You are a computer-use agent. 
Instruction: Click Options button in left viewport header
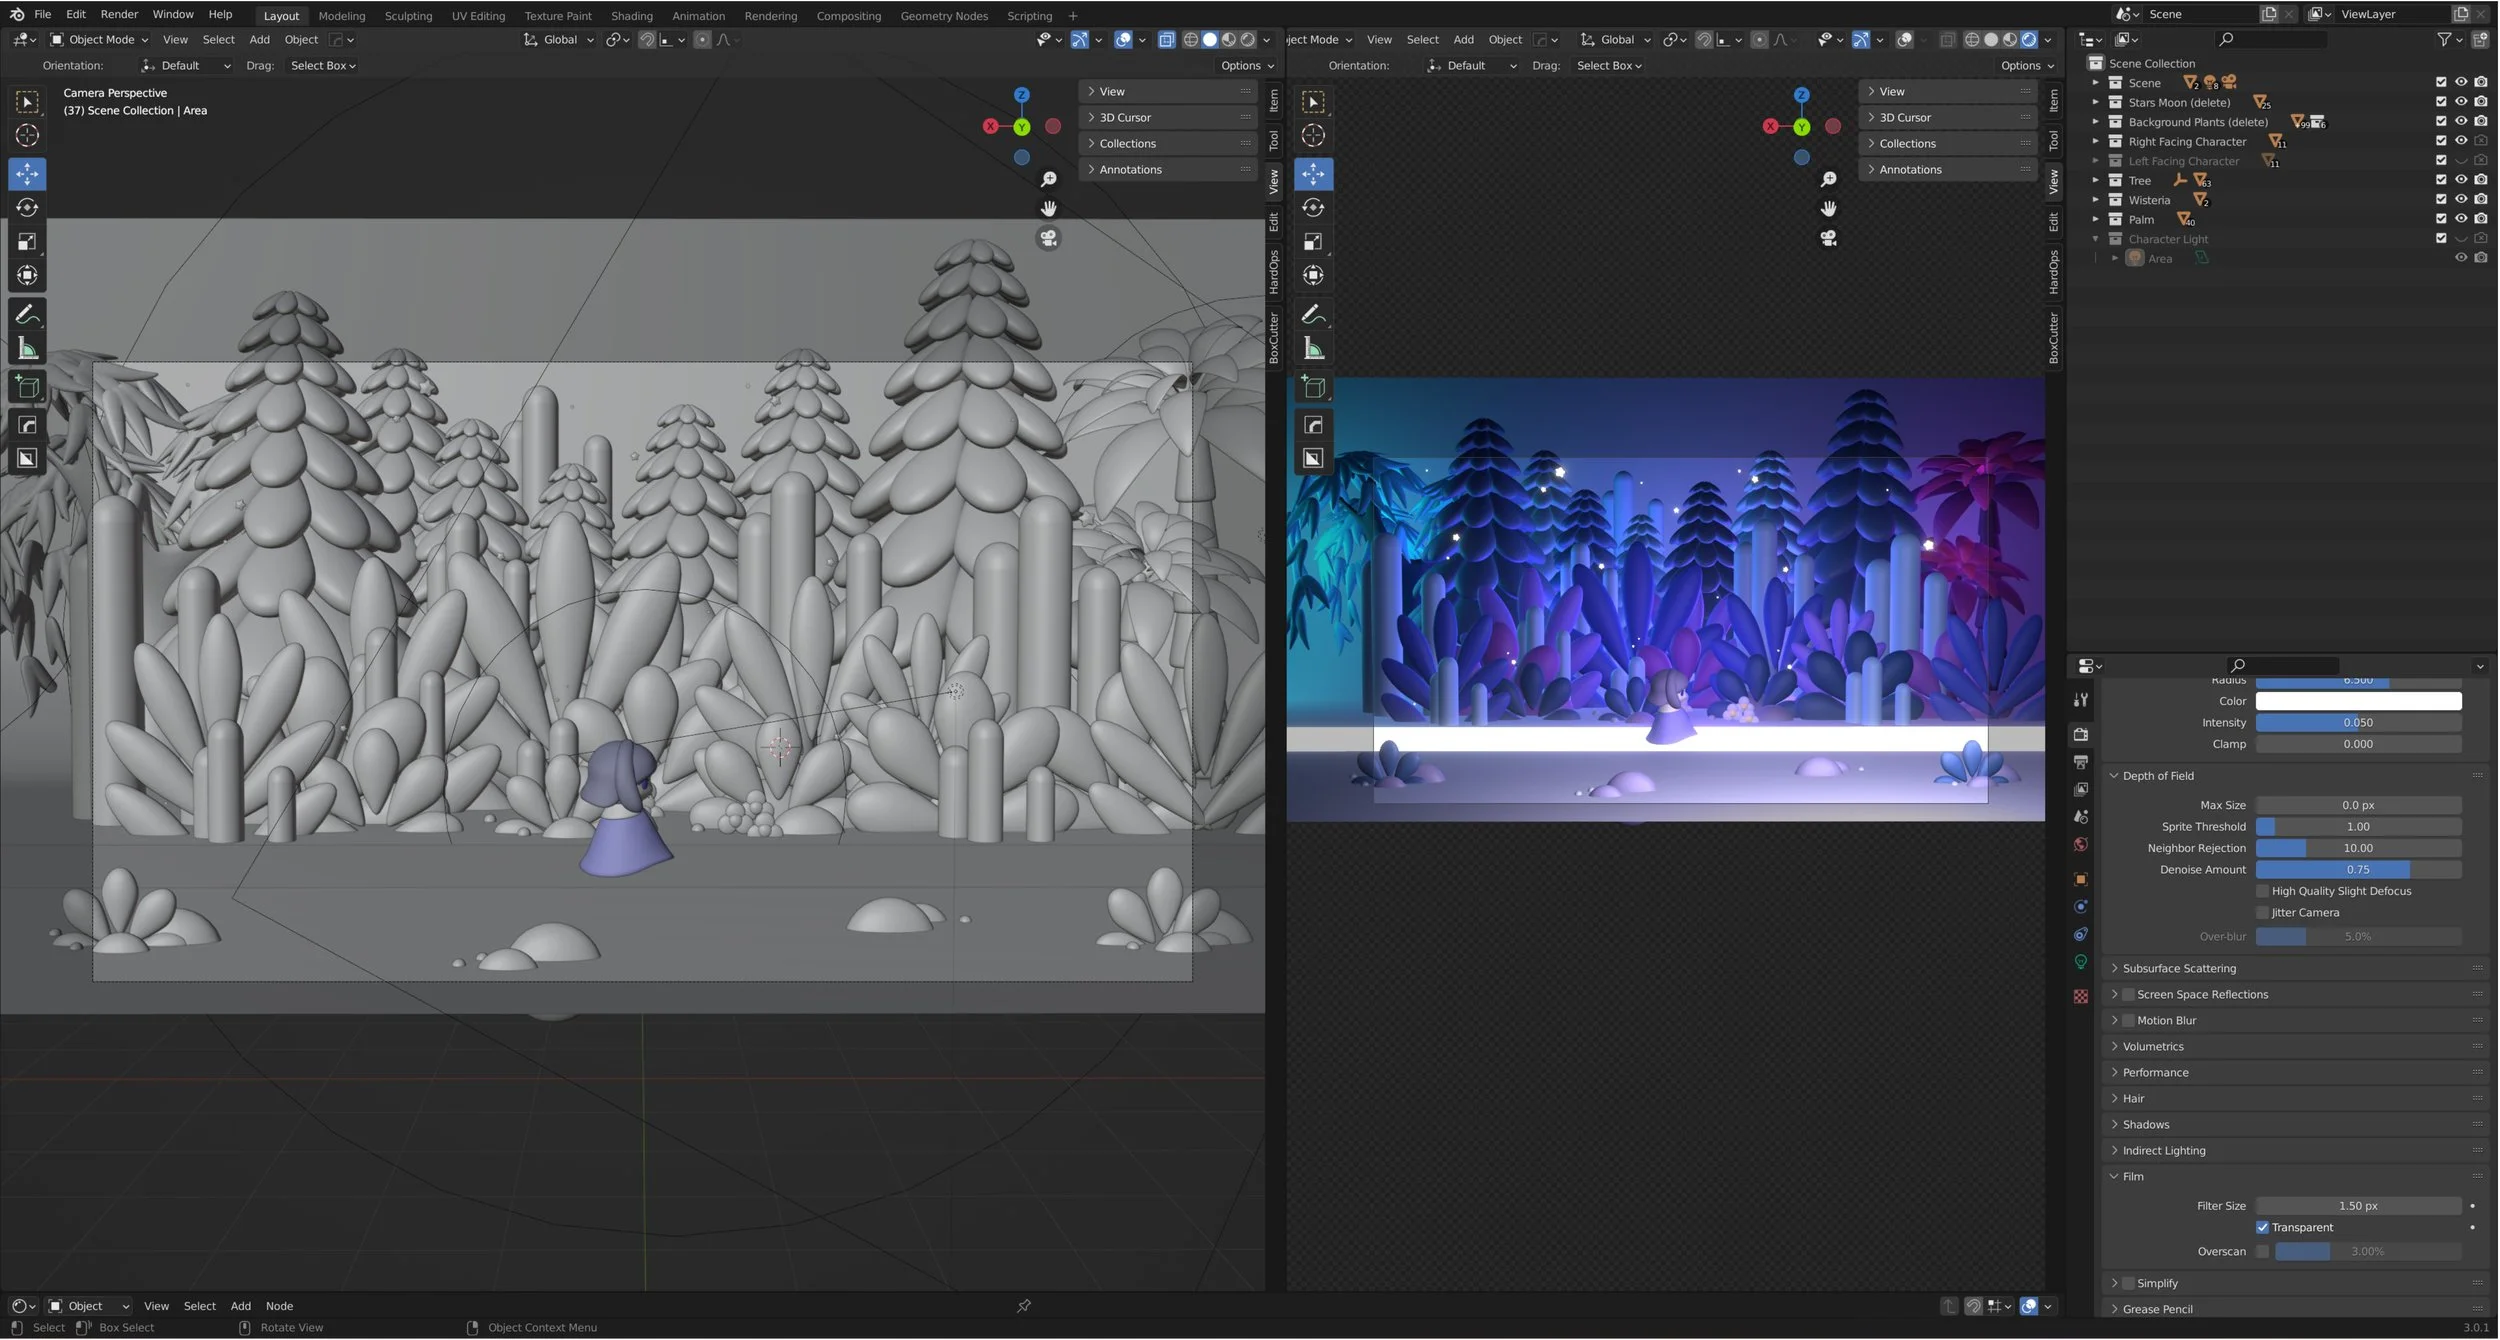click(1246, 66)
